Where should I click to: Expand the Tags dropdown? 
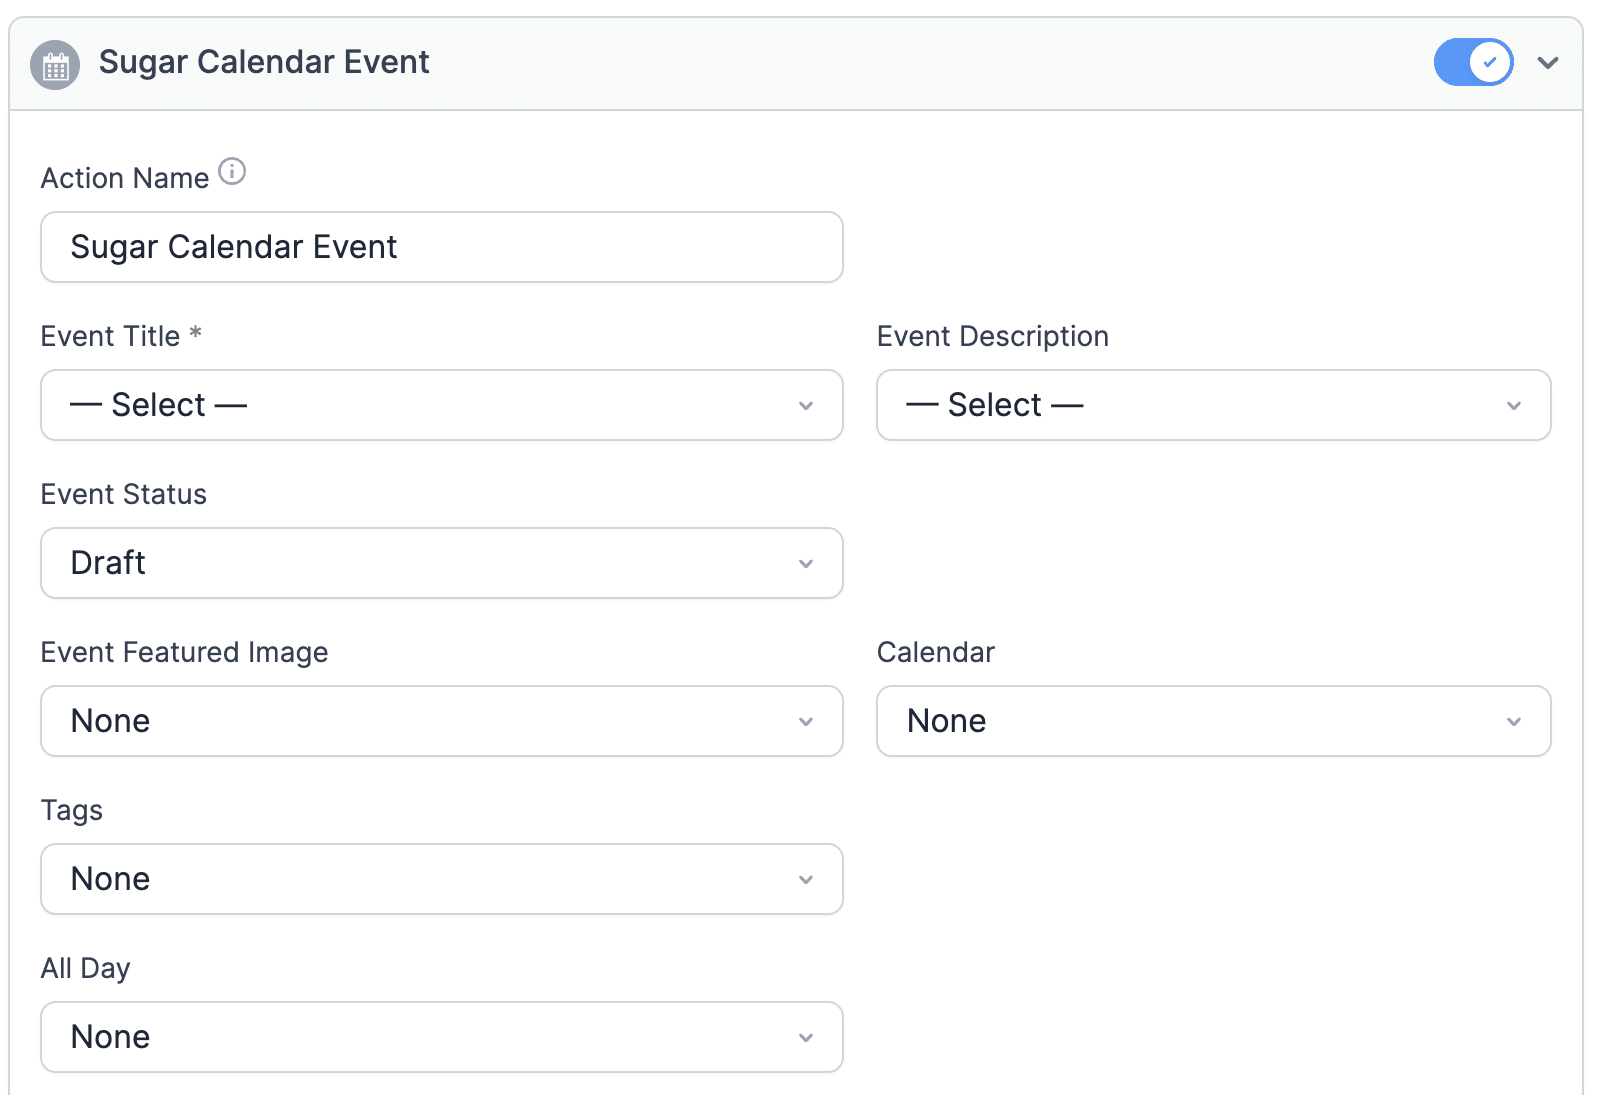click(441, 879)
